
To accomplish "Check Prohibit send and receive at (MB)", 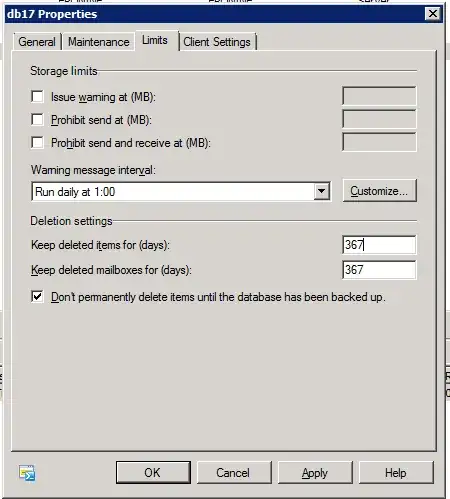I will pos(37,142).
